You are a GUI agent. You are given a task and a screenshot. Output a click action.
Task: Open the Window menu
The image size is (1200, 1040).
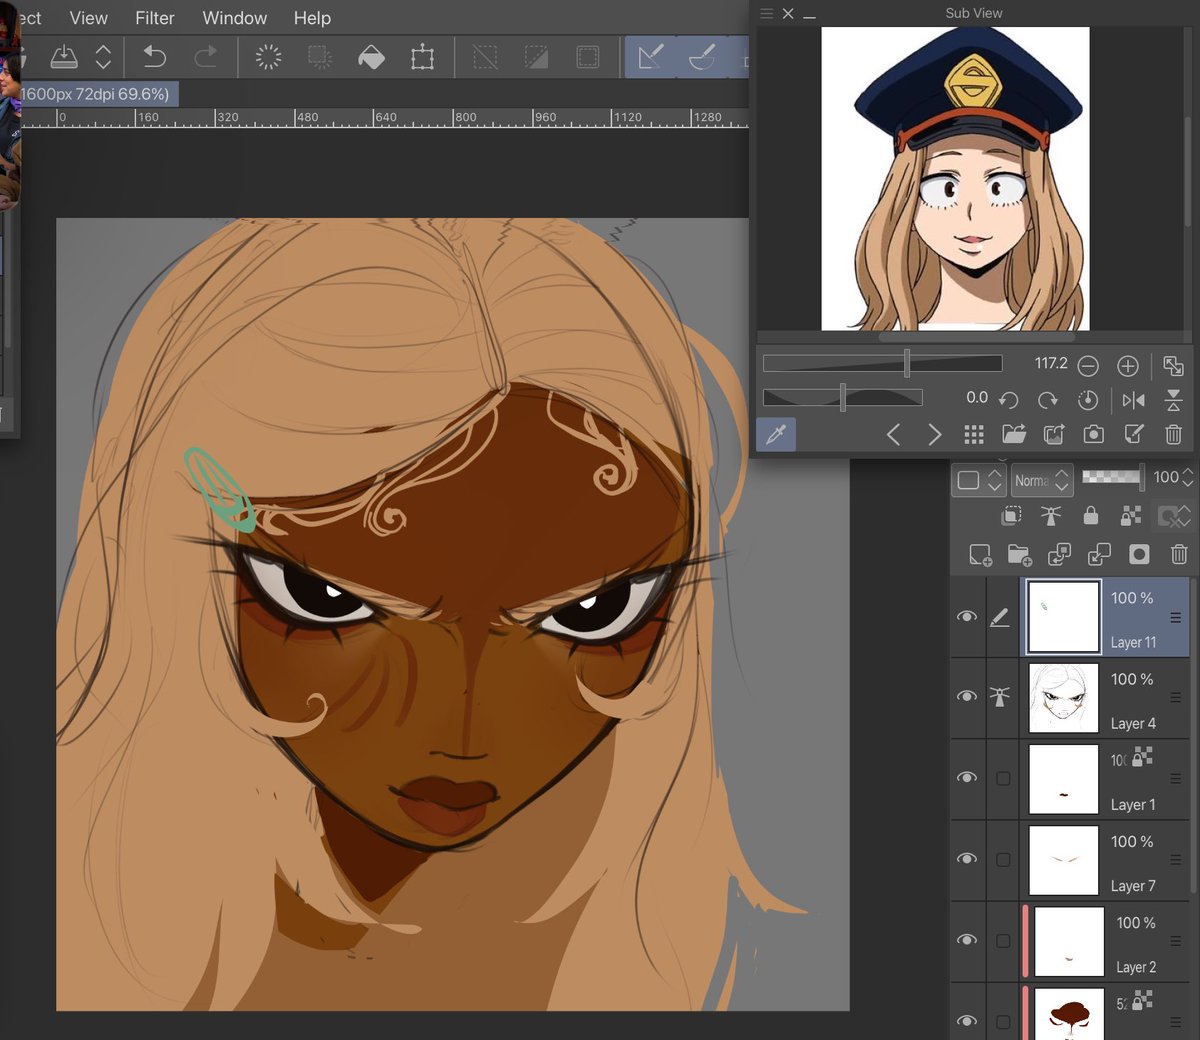pyautogui.click(x=234, y=18)
